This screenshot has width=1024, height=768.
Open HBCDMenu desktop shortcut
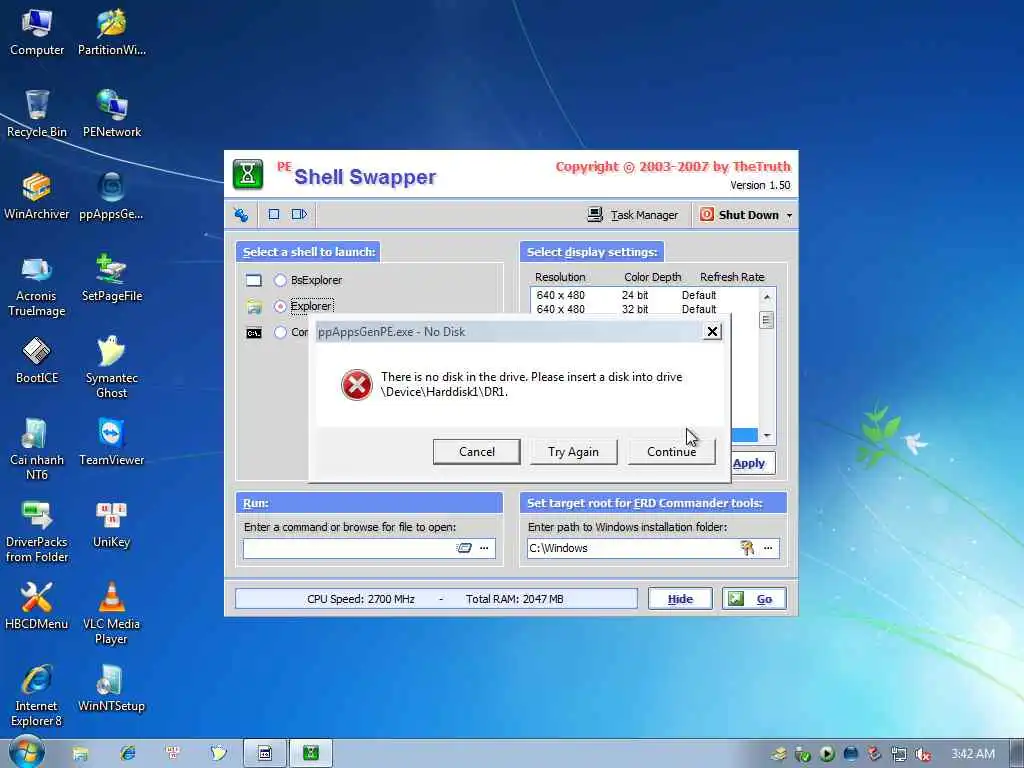37,607
